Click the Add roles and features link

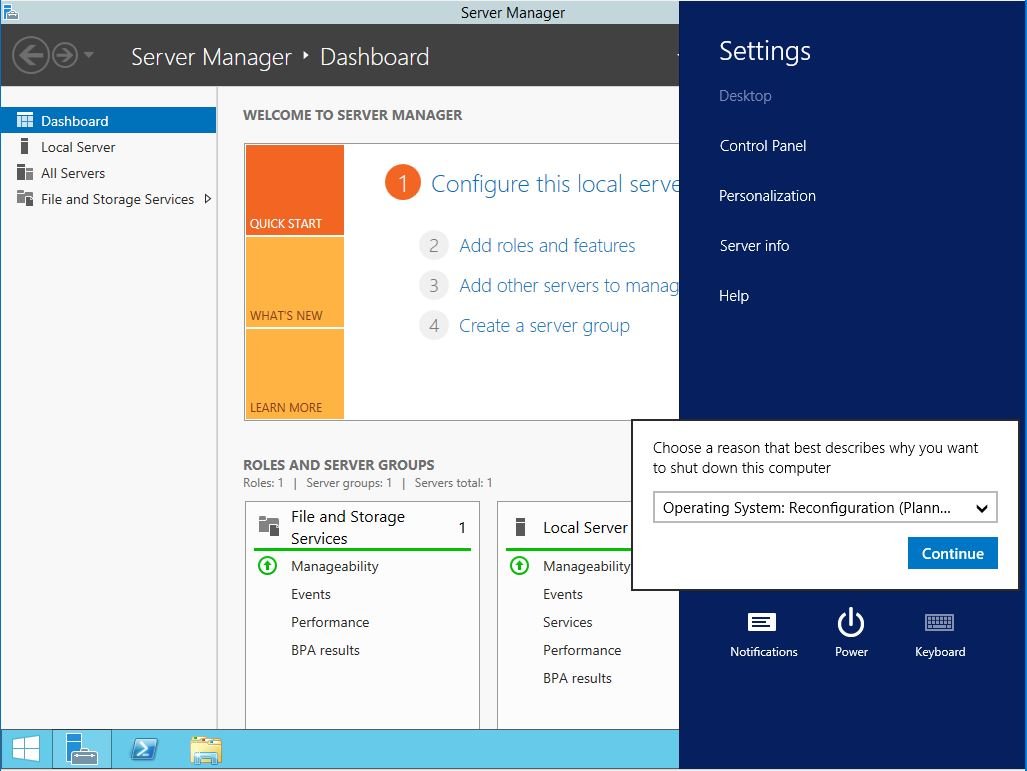547,246
